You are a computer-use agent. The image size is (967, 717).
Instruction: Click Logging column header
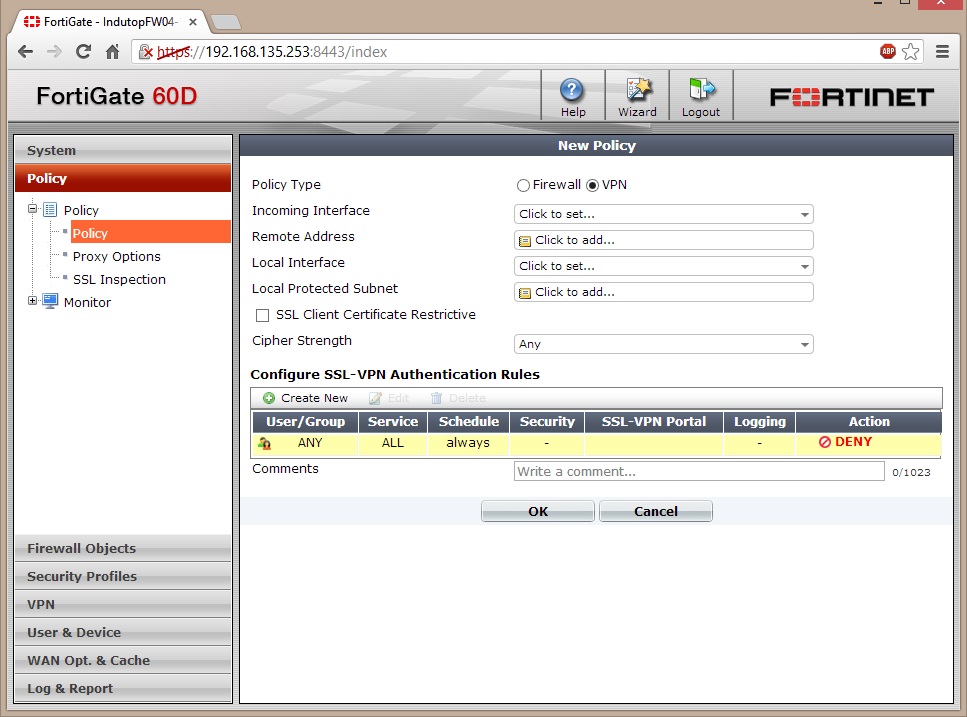(x=759, y=422)
